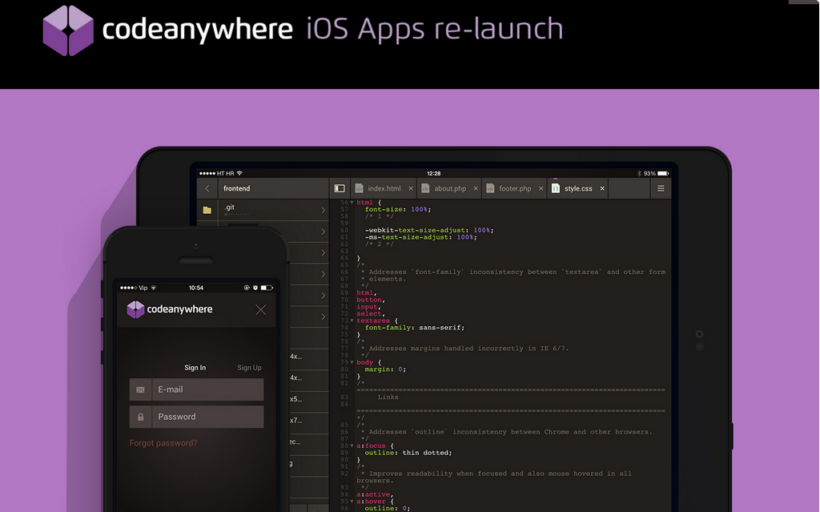Select the style.css tab
The width and height of the screenshot is (820, 512).
[x=578, y=188]
